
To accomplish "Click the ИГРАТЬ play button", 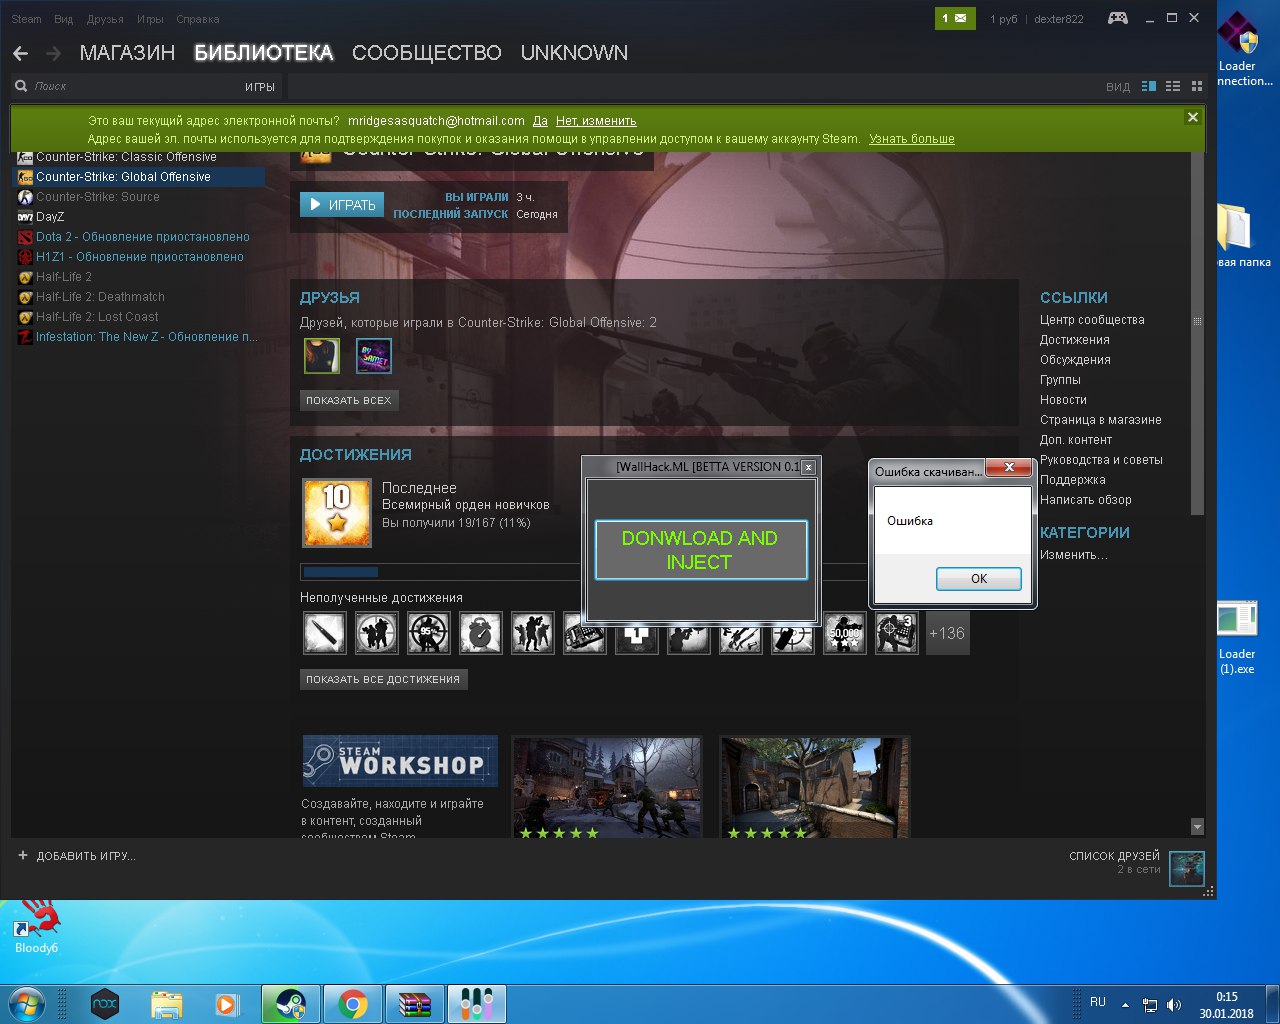I will (x=342, y=205).
